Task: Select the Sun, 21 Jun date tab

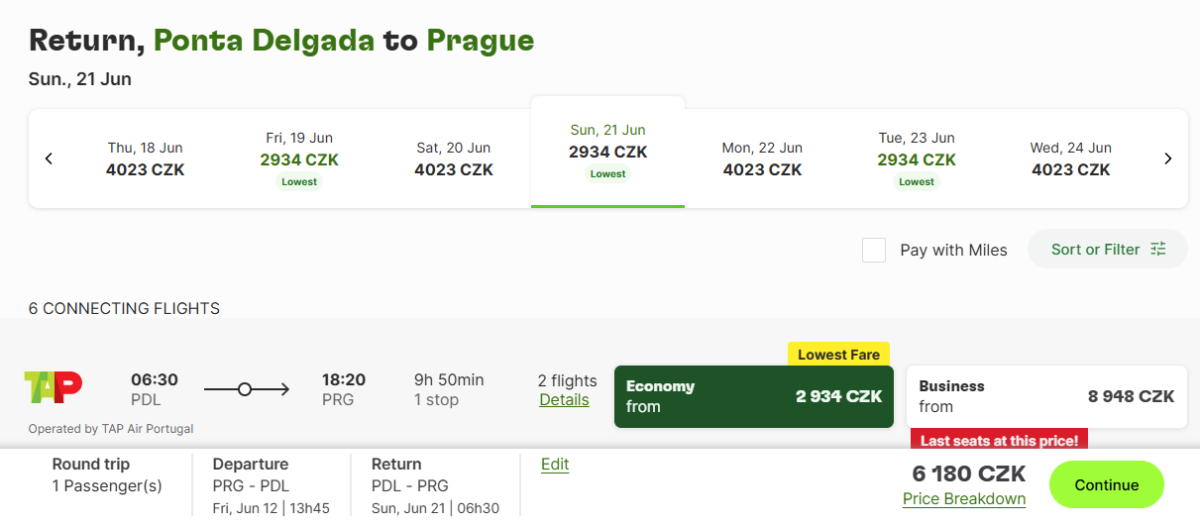Action: (x=608, y=152)
